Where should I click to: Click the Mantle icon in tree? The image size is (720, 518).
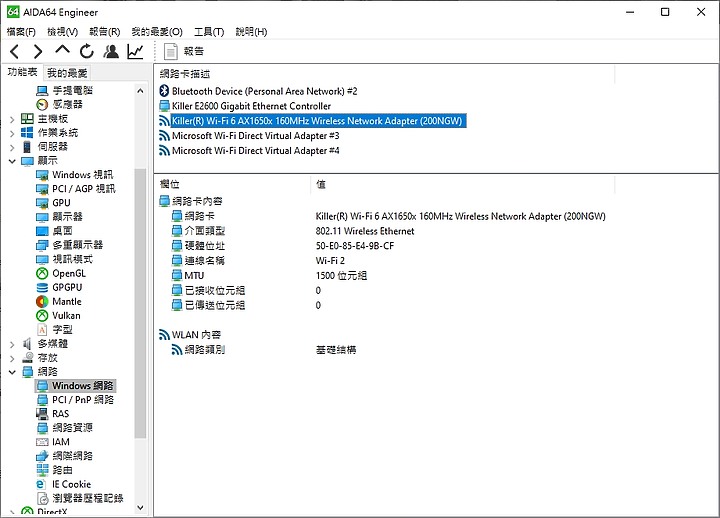[x=42, y=302]
